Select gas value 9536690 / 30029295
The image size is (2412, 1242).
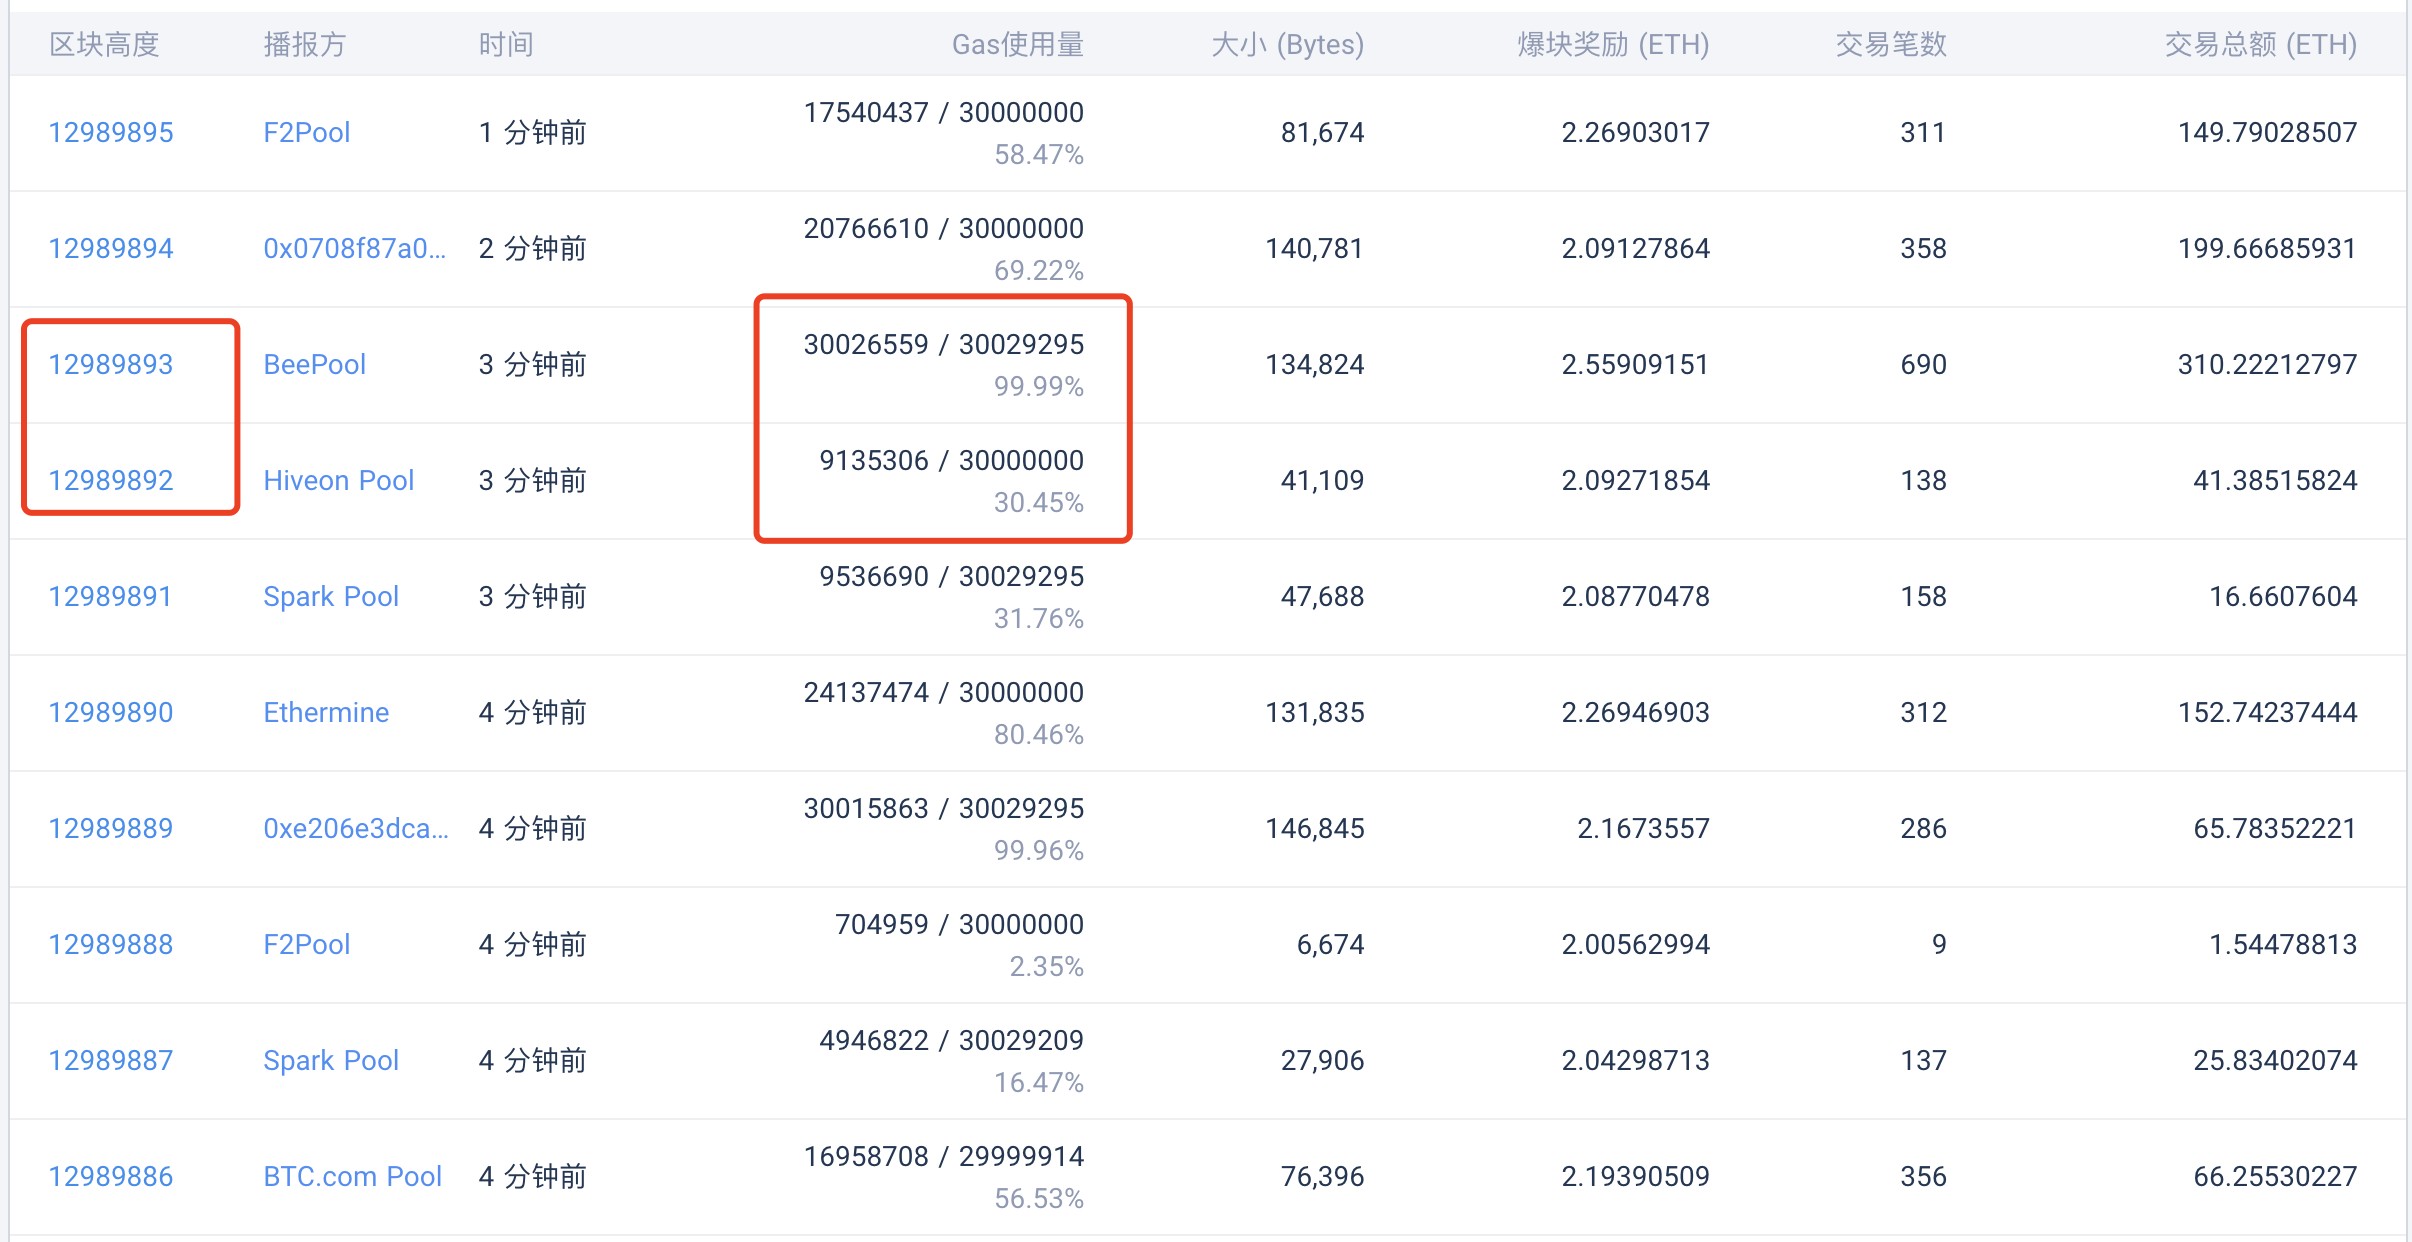click(x=952, y=576)
